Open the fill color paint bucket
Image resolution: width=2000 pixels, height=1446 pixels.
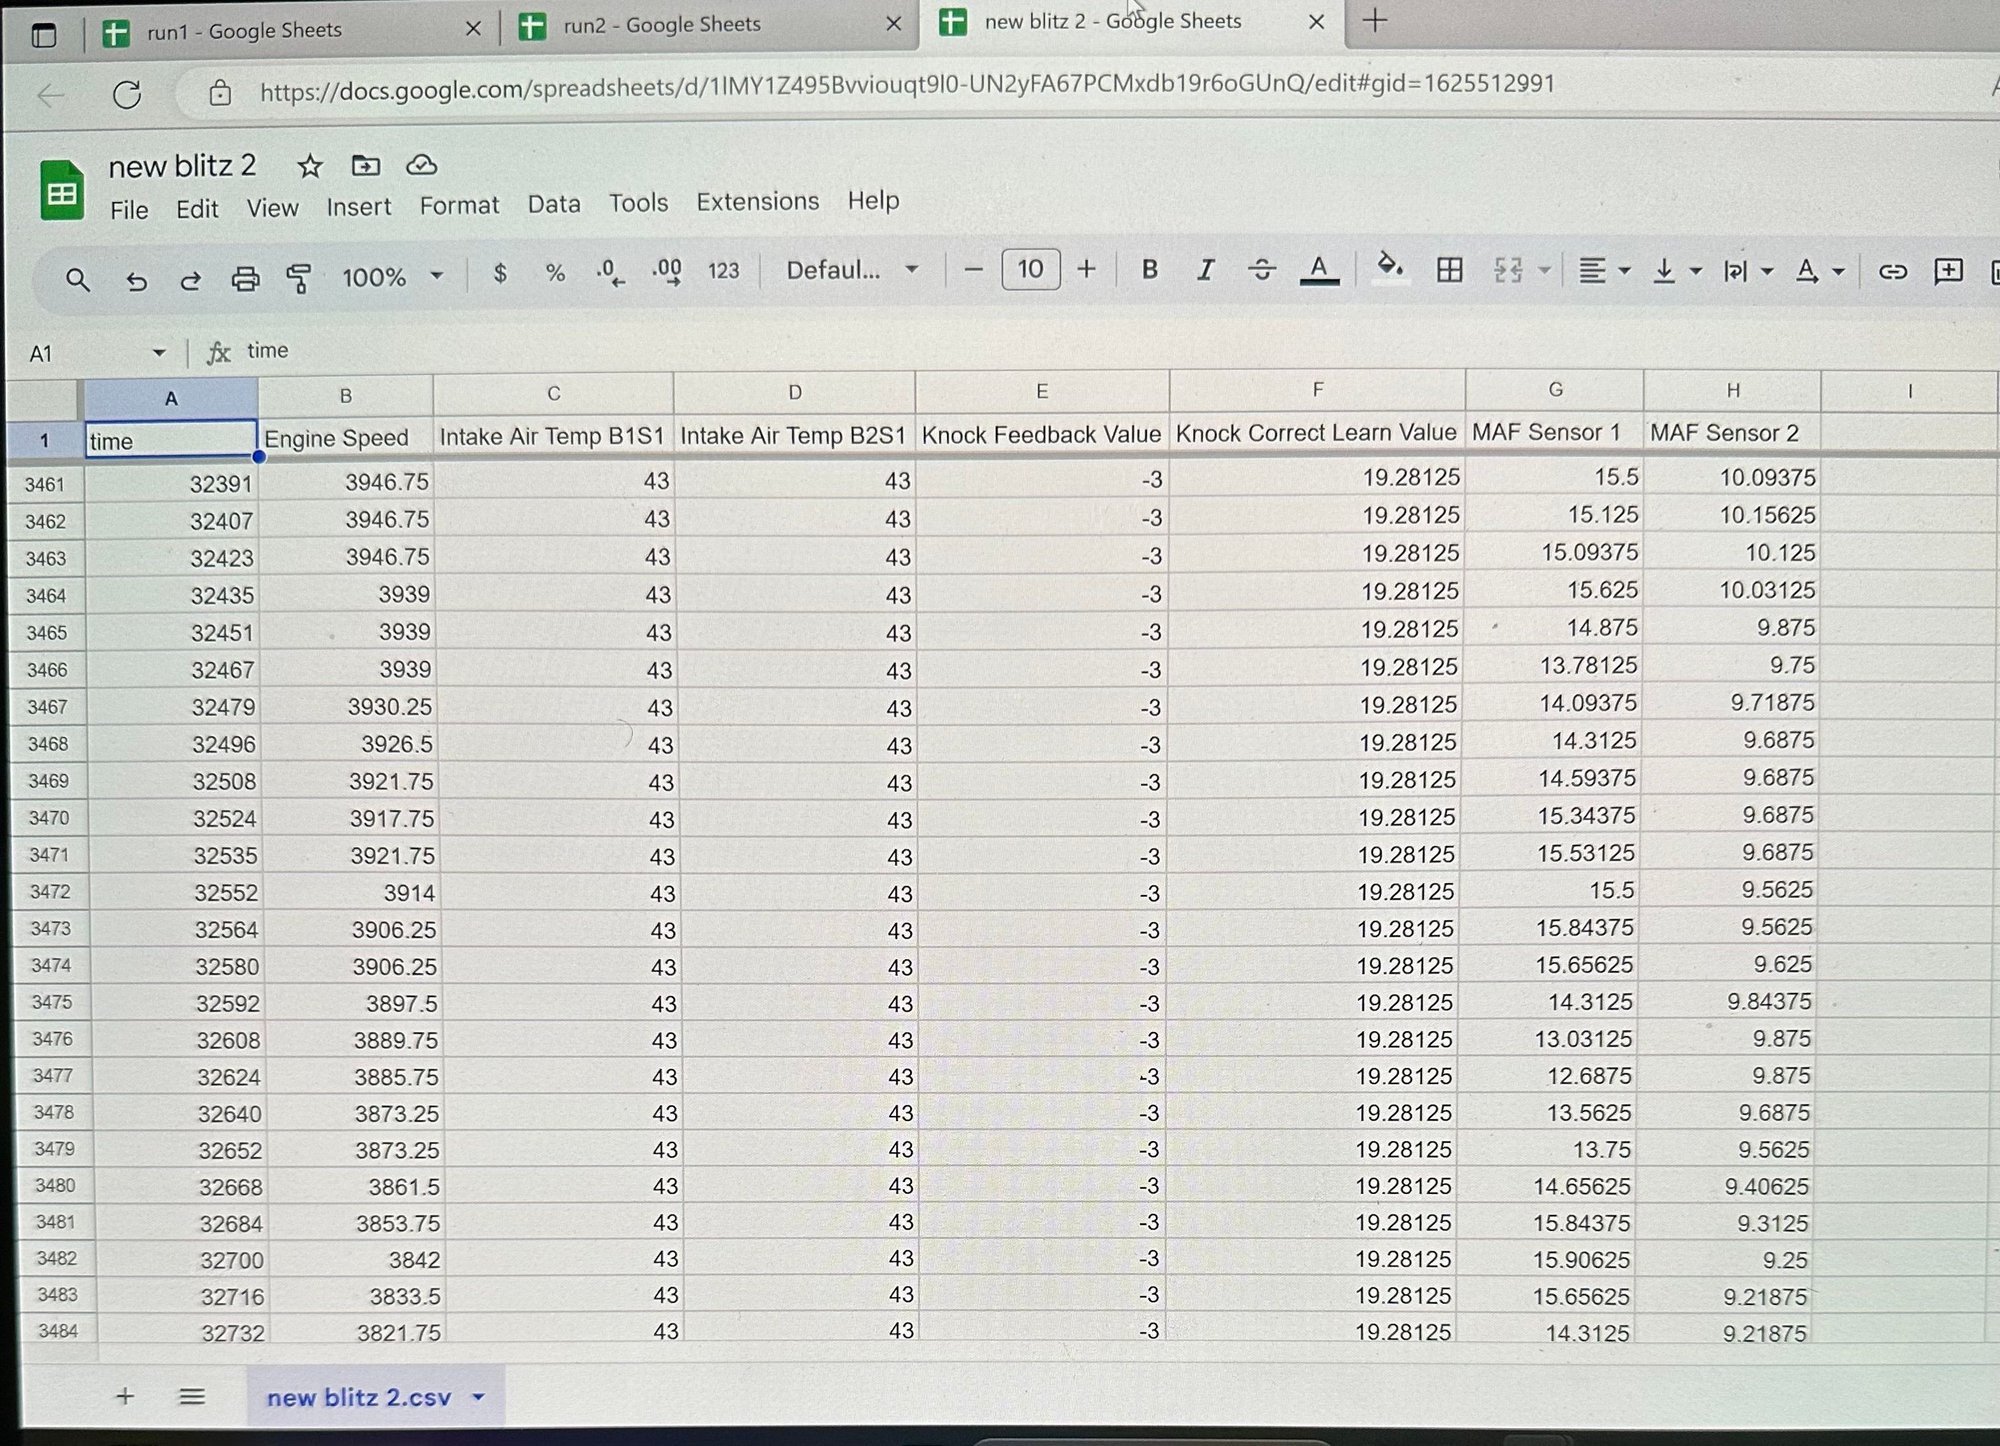1389,267
